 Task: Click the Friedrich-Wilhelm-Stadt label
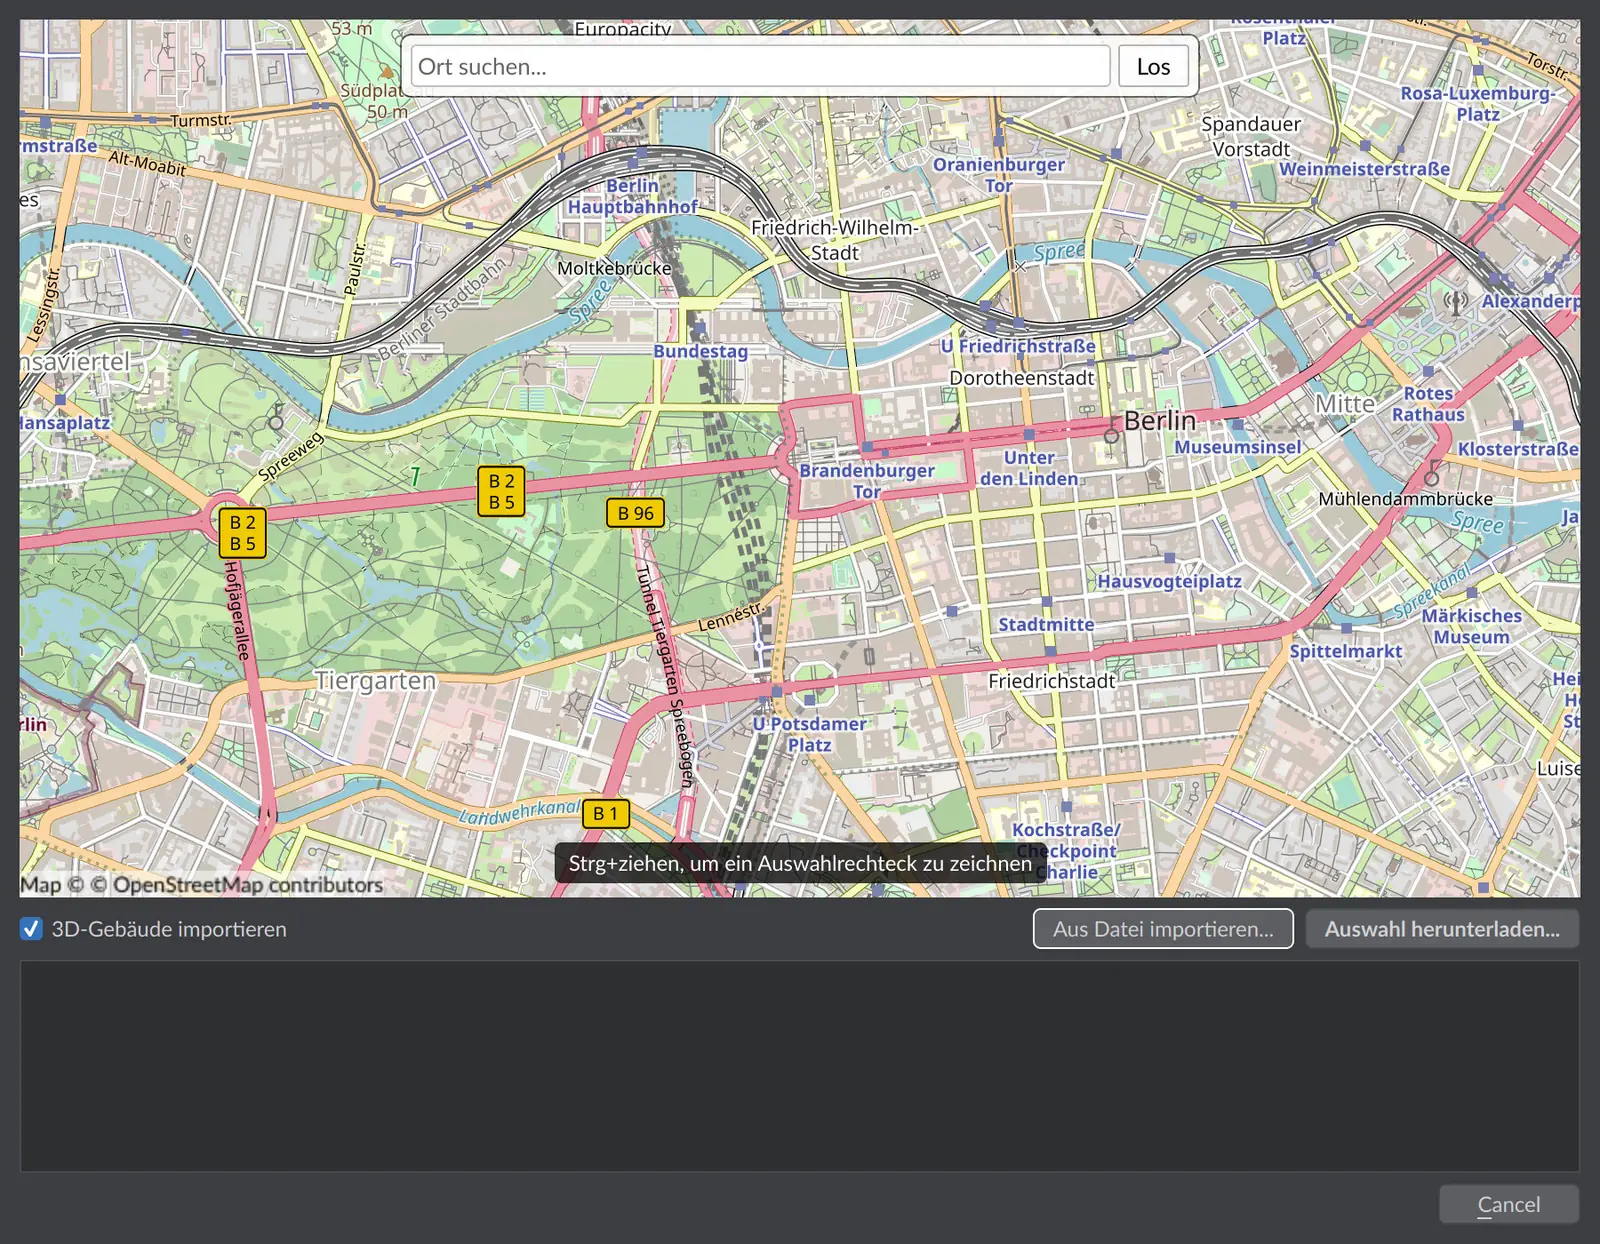(x=834, y=240)
